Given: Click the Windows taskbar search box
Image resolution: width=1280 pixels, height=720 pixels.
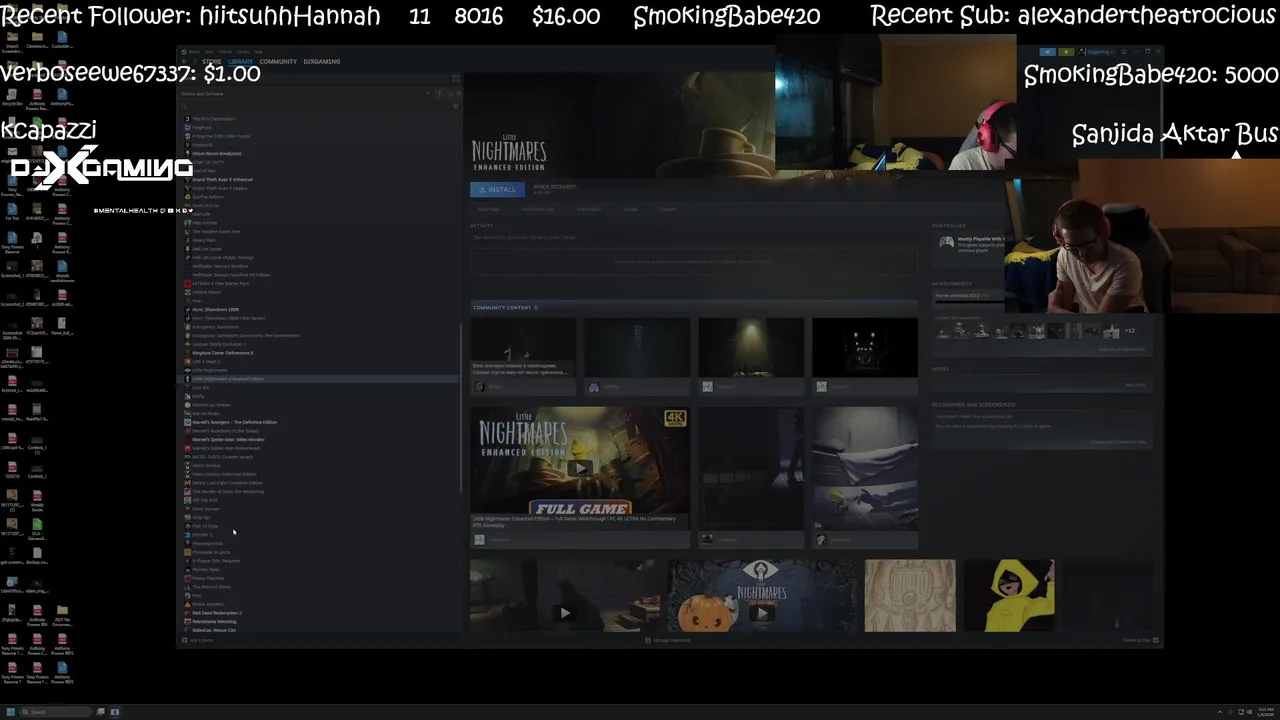Looking at the screenshot, I should (x=58, y=712).
